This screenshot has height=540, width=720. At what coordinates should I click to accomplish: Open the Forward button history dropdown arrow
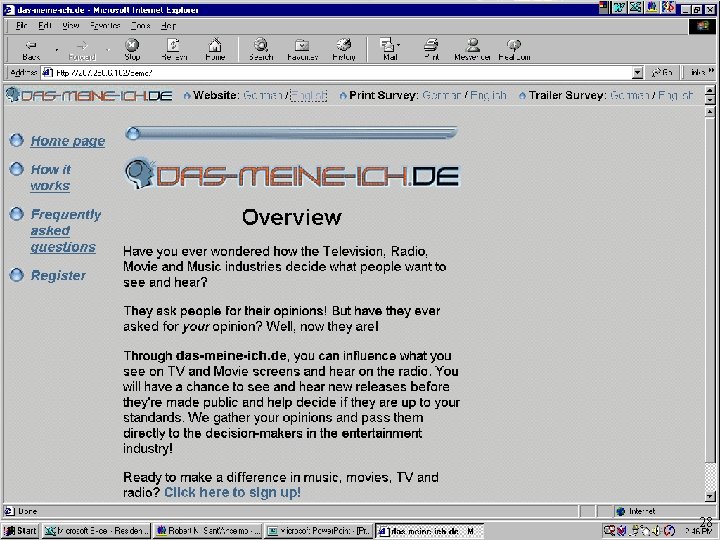108,50
